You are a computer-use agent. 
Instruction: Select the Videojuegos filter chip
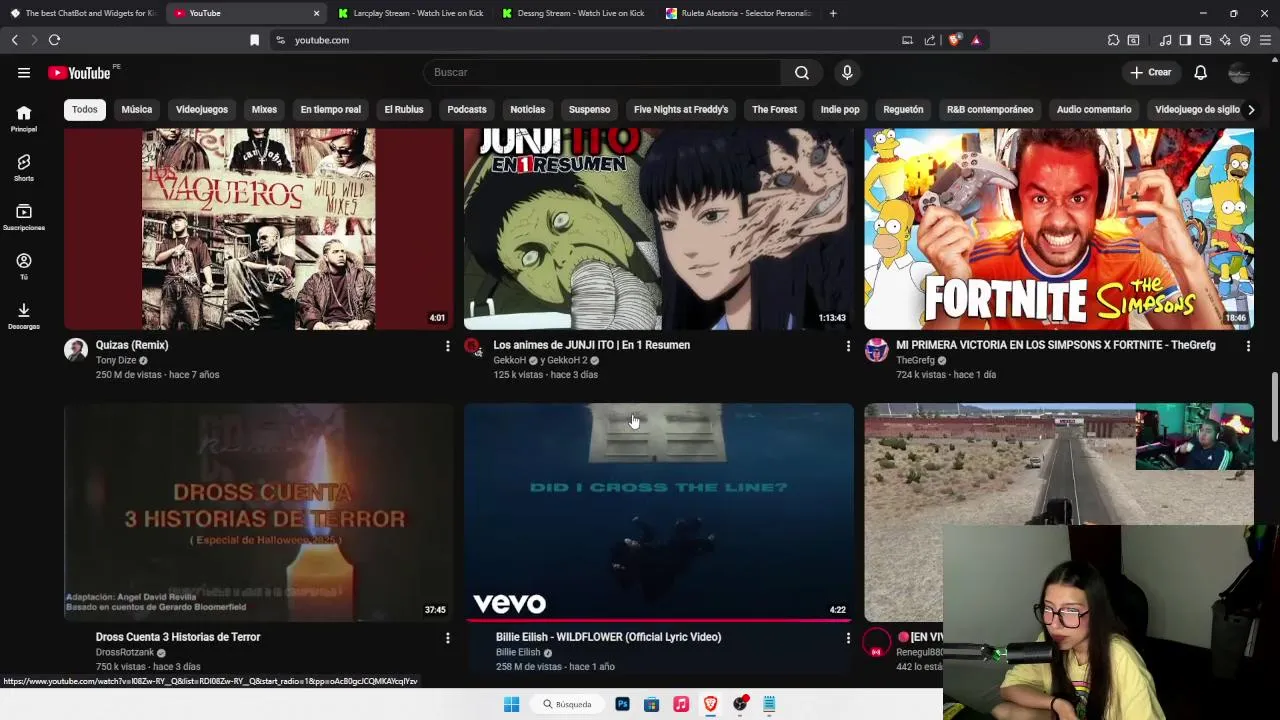click(x=202, y=109)
